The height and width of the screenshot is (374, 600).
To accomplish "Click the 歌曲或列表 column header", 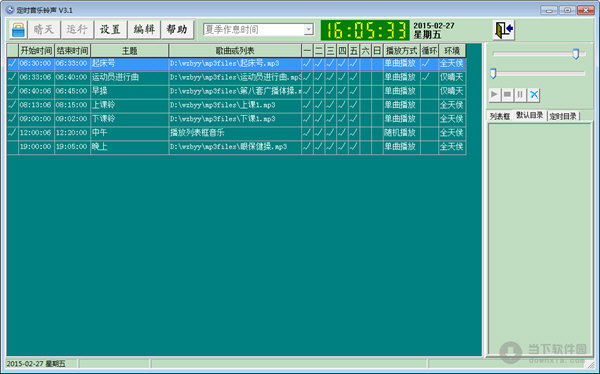I will coord(235,51).
